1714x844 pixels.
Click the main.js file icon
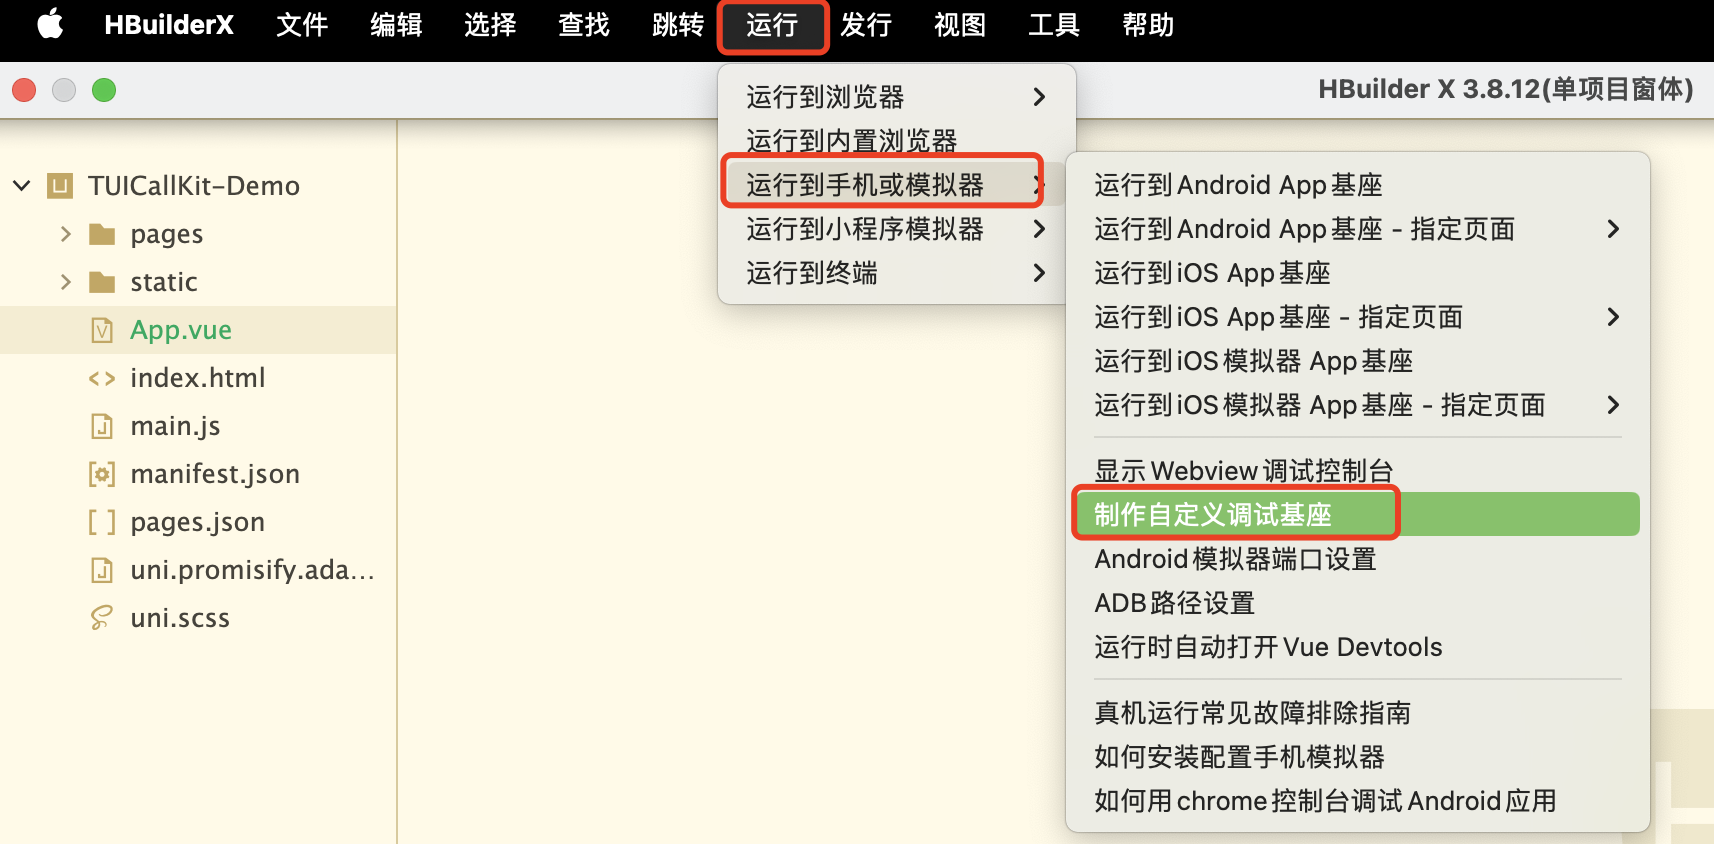tap(102, 426)
